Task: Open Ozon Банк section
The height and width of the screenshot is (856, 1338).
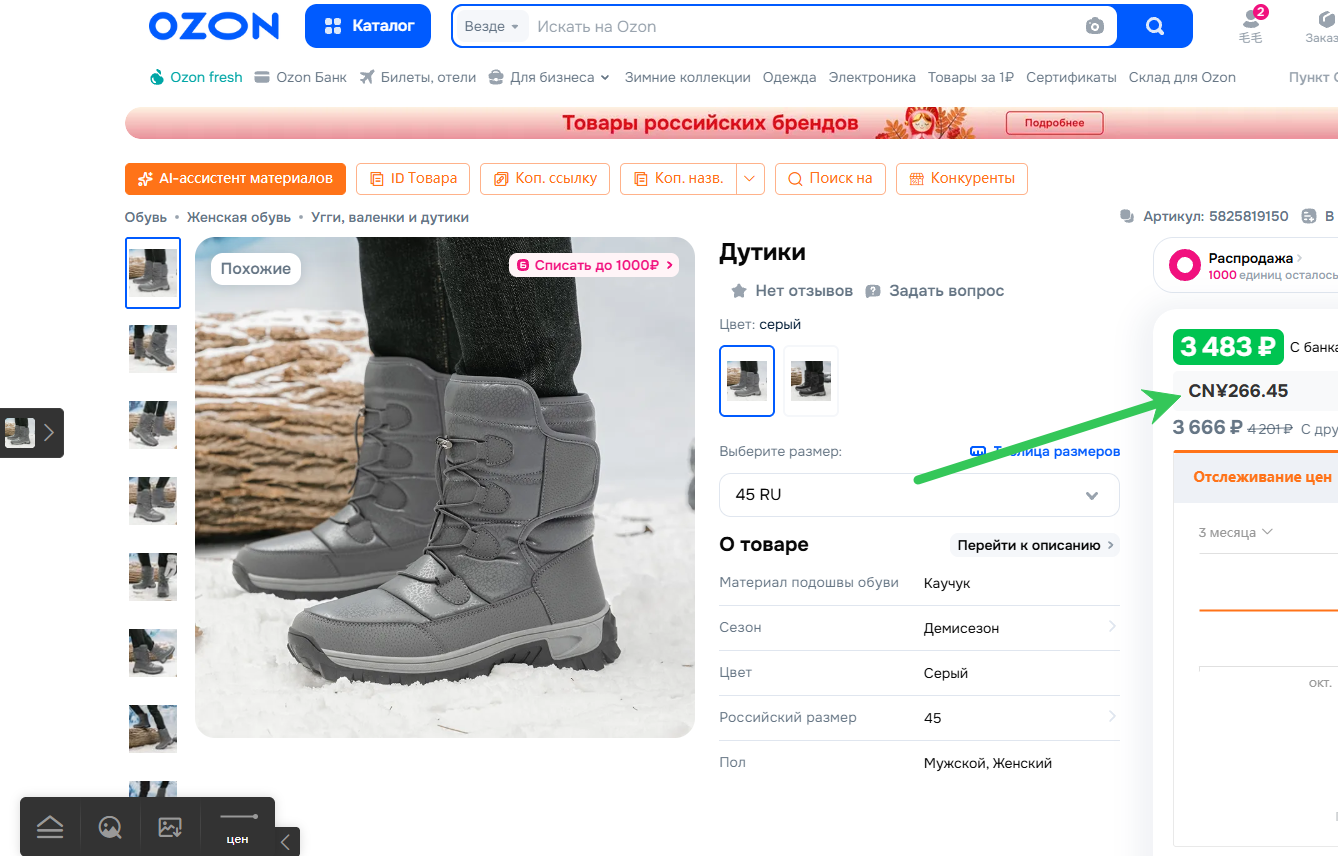Action: (x=301, y=77)
